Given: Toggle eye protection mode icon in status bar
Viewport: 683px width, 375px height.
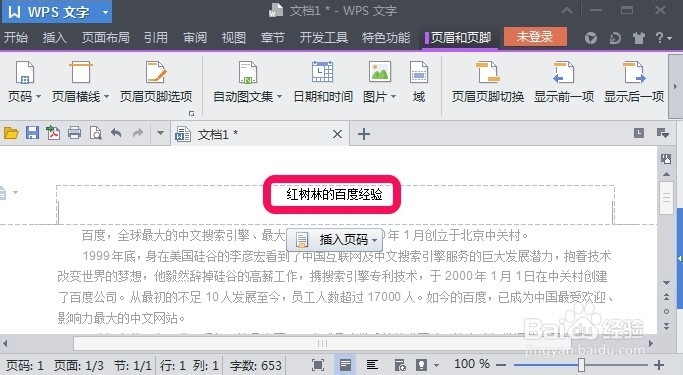Looking at the screenshot, I should 421,365.
